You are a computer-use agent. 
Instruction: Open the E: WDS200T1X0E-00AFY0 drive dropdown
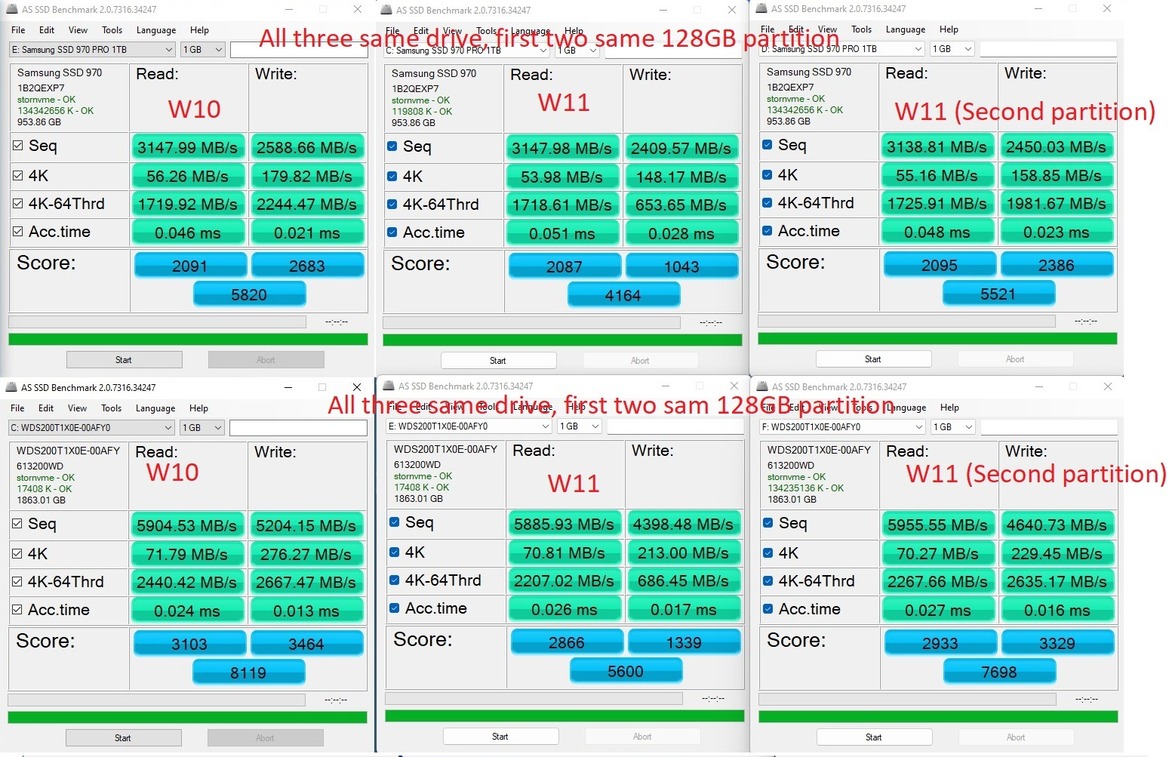pyautogui.click(x=469, y=426)
